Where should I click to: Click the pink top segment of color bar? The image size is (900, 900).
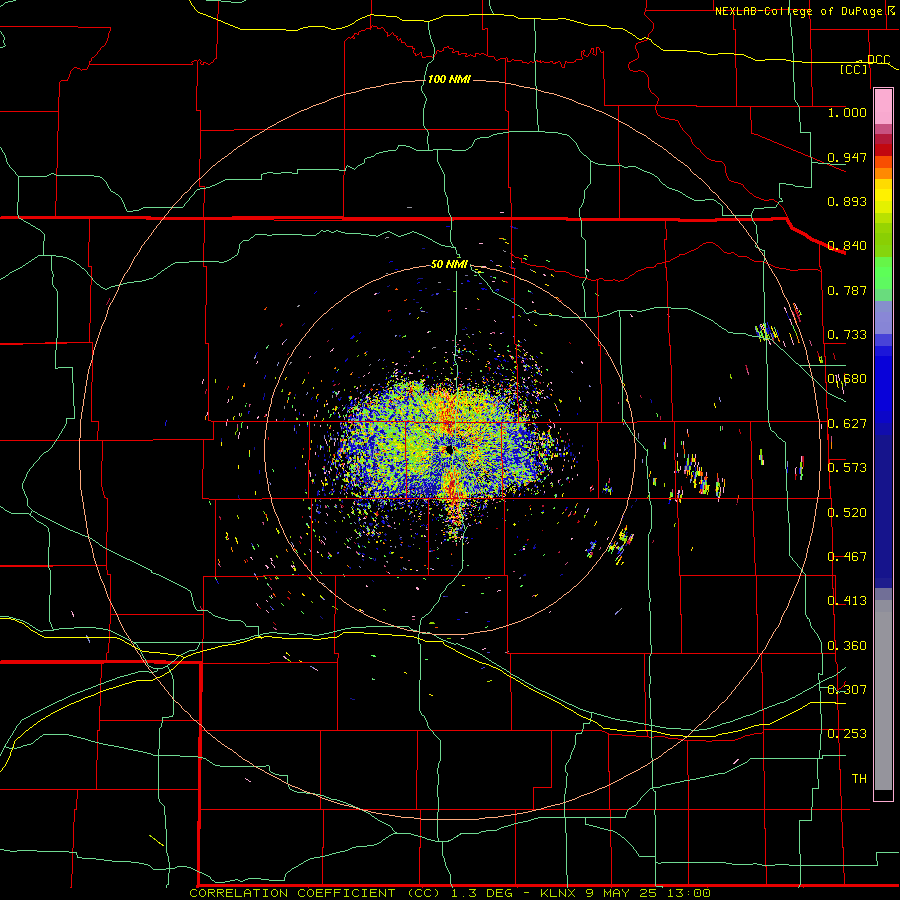(x=883, y=107)
